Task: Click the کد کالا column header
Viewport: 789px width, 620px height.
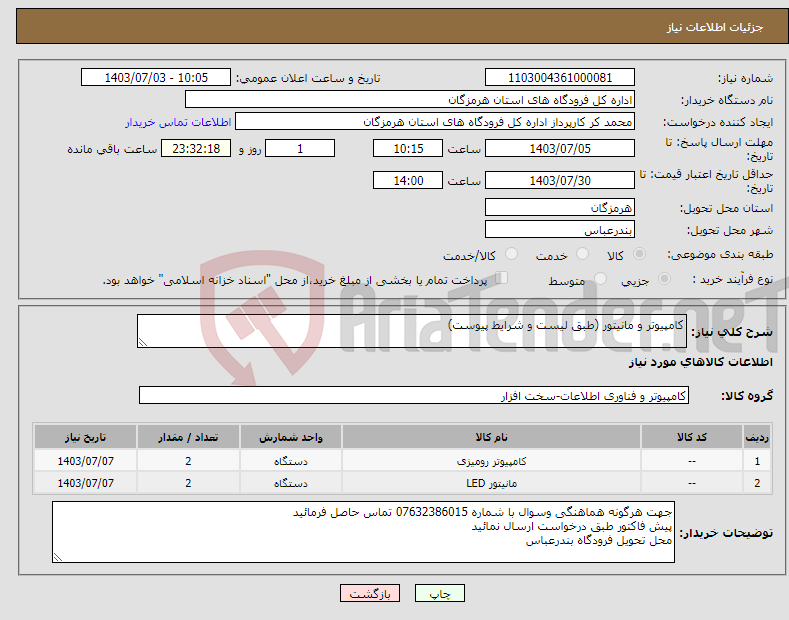Action: (692, 437)
